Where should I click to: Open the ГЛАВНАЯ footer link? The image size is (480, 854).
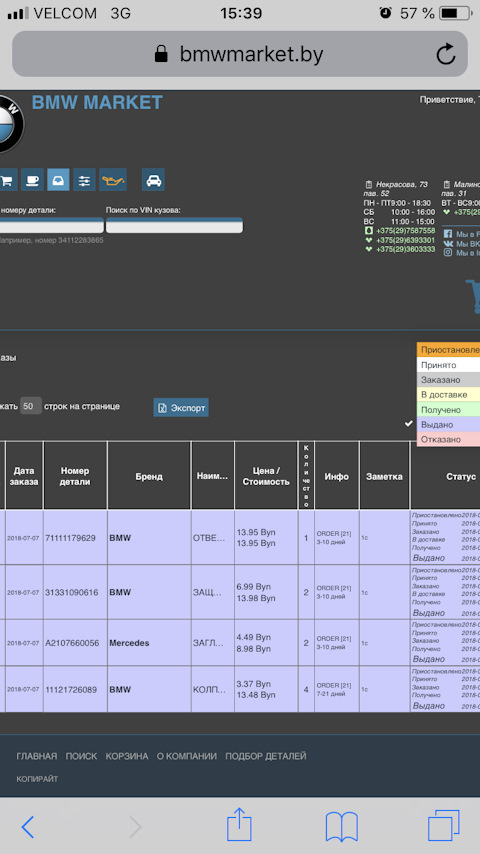37,756
